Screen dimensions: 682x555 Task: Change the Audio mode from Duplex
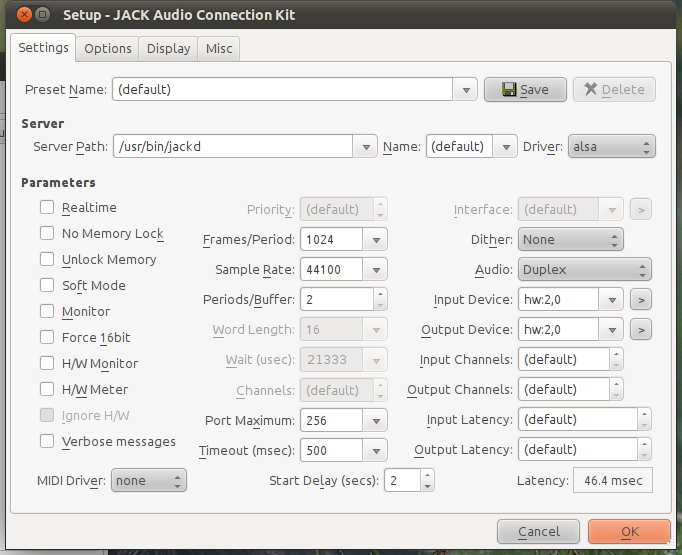[x=585, y=270]
